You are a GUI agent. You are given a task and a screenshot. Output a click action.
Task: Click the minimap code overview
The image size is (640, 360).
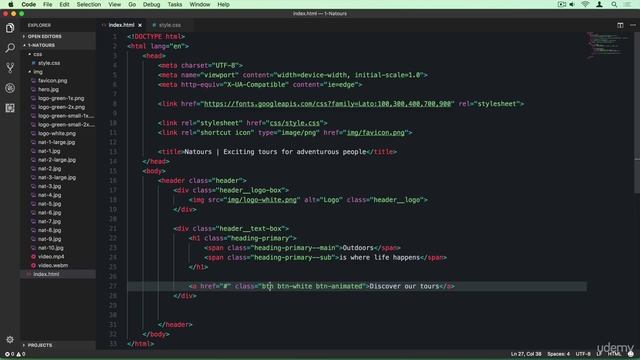[x=608, y=46]
